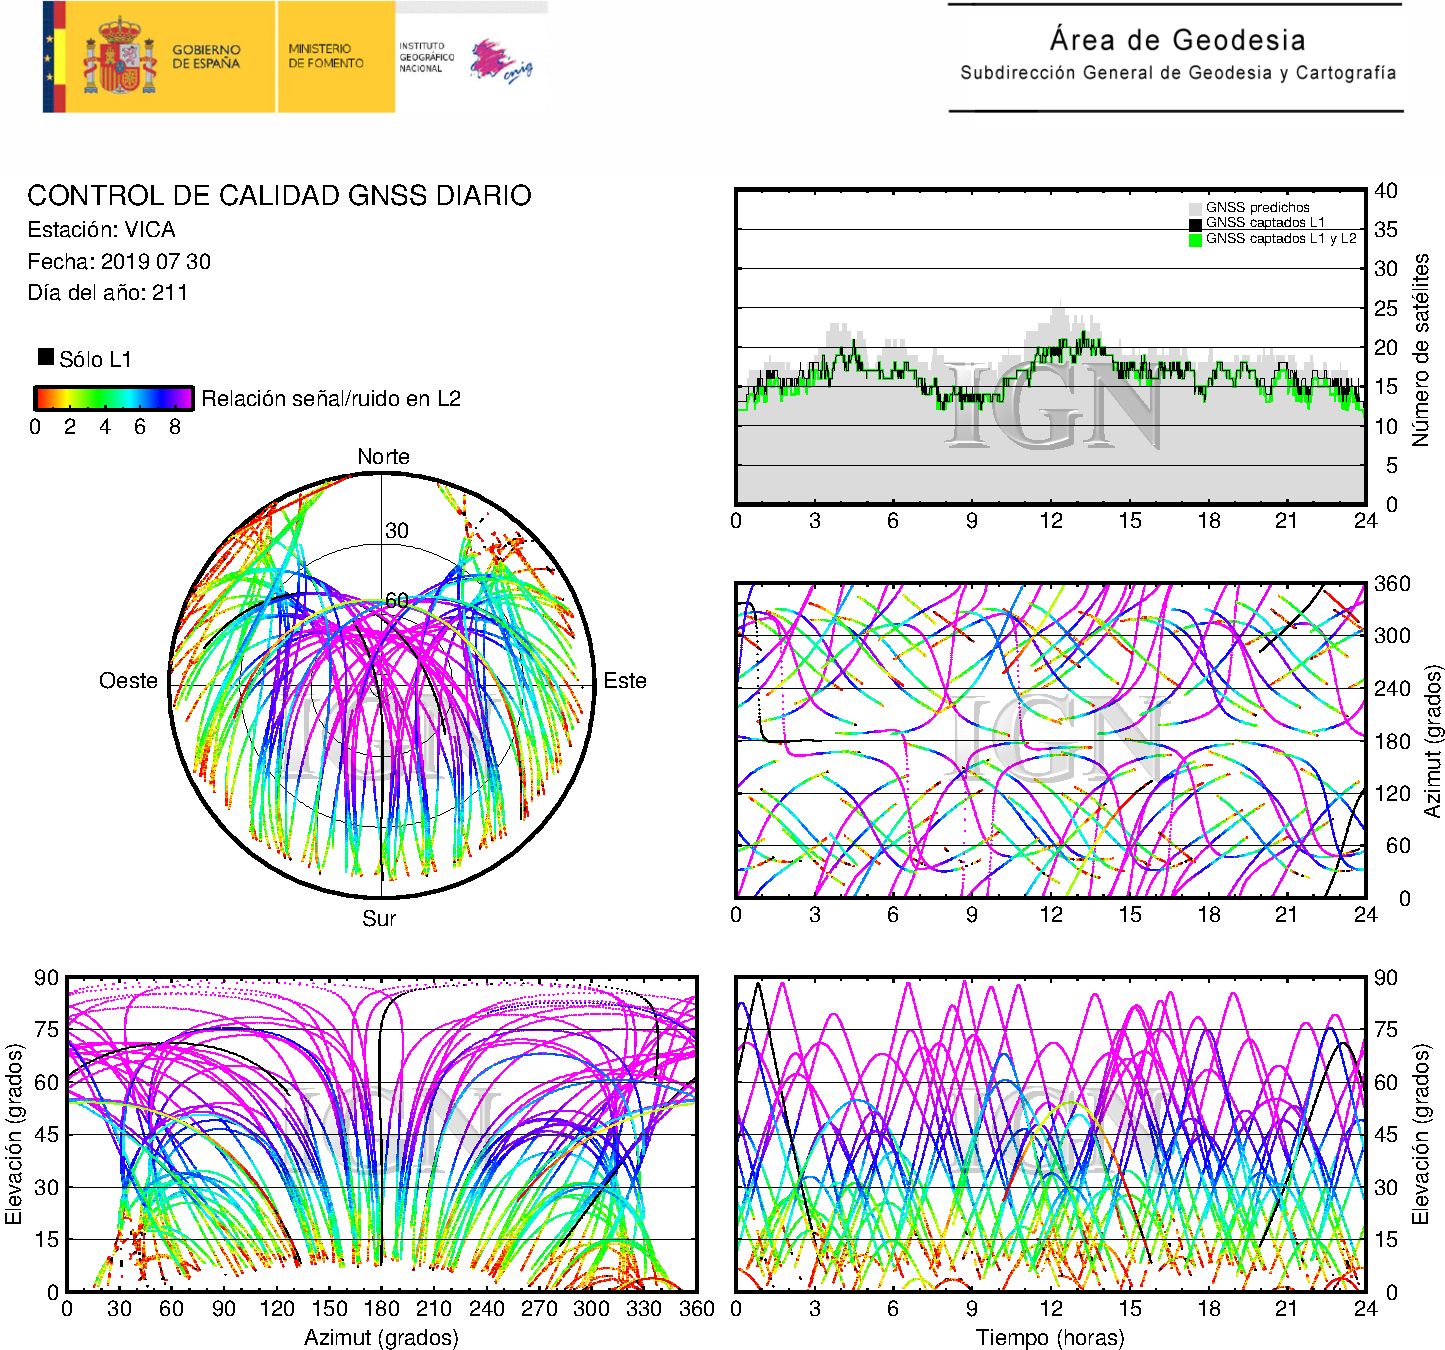Click the Spanish coat of arms emblem
1445x1350 pixels.
coord(119,57)
